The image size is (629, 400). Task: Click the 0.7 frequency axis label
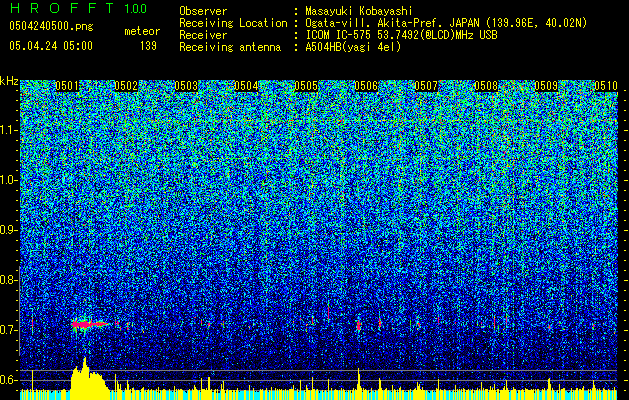click(x=9, y=330)
